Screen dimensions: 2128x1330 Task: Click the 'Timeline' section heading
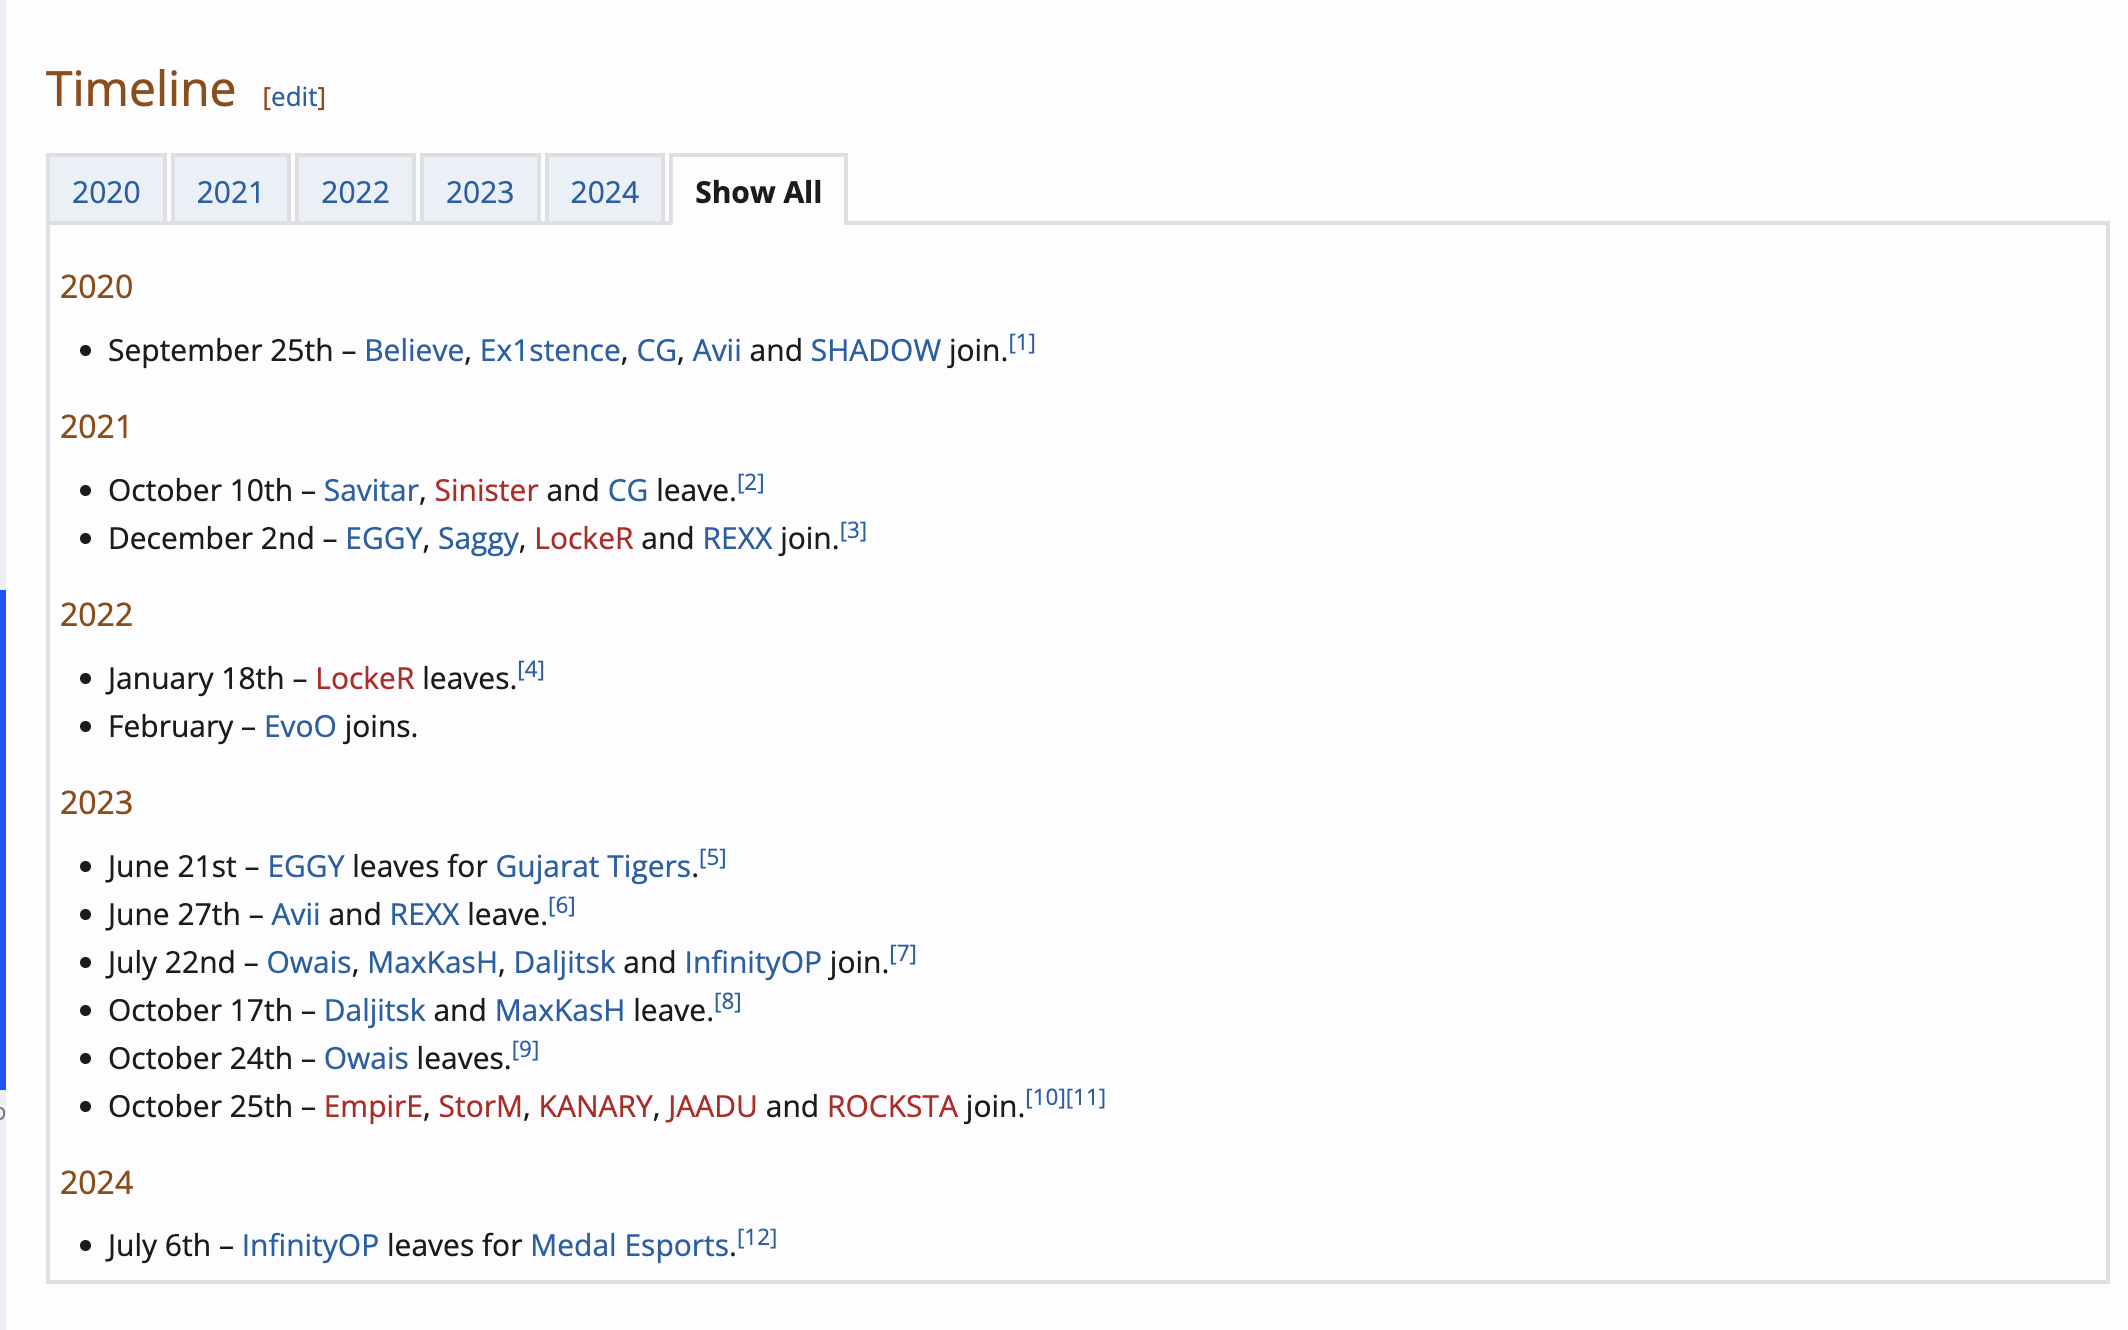click(x=141, y=89)
